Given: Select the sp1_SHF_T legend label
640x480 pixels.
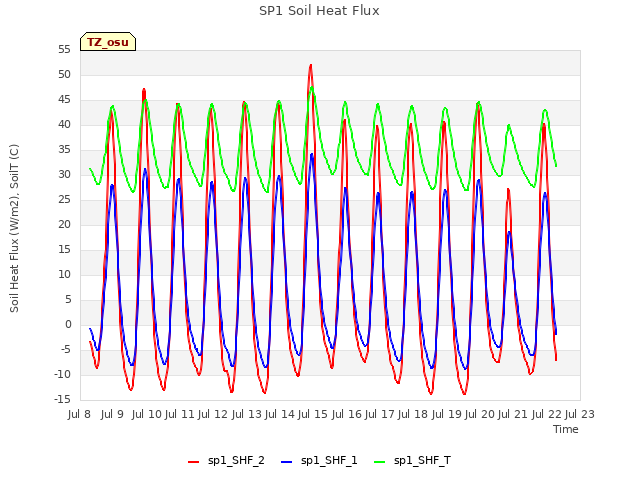Looking at the screenshot, I should (422, 460).
